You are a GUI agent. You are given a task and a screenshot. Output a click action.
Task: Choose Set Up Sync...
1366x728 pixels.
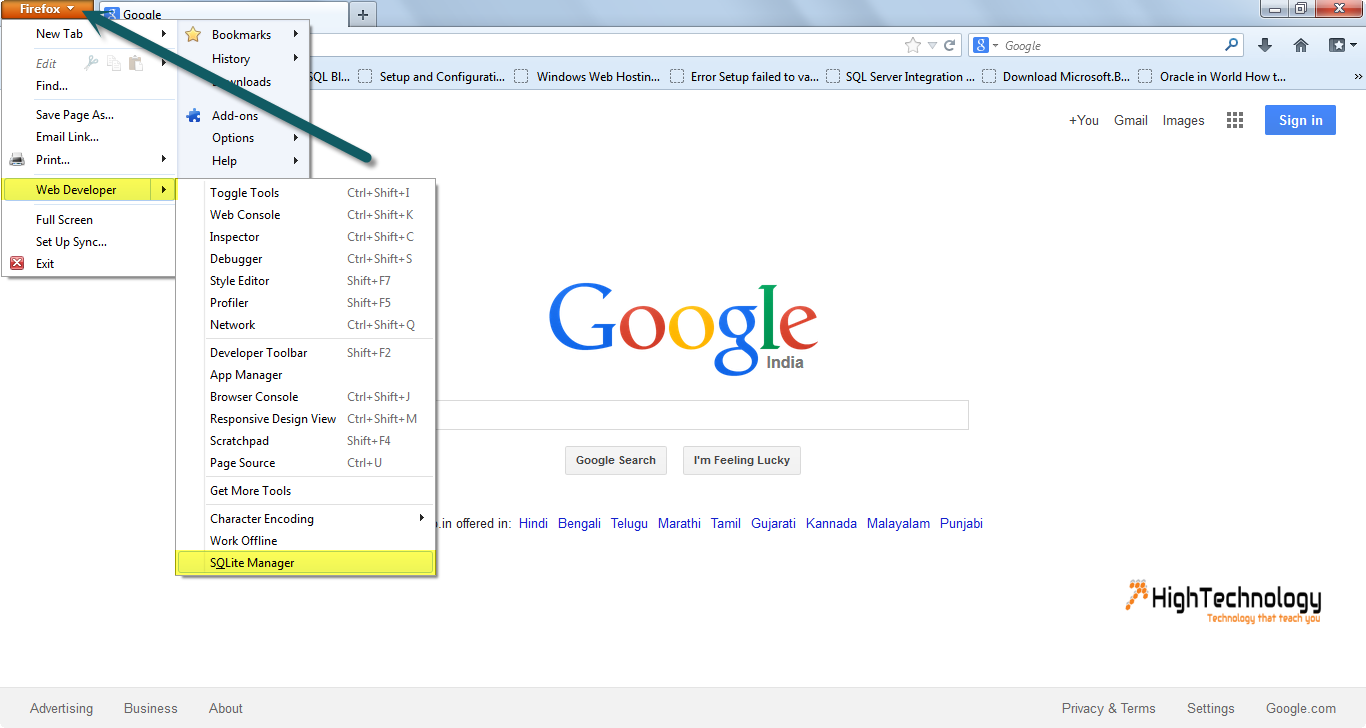pyautogui.click(x=71, y=242)
